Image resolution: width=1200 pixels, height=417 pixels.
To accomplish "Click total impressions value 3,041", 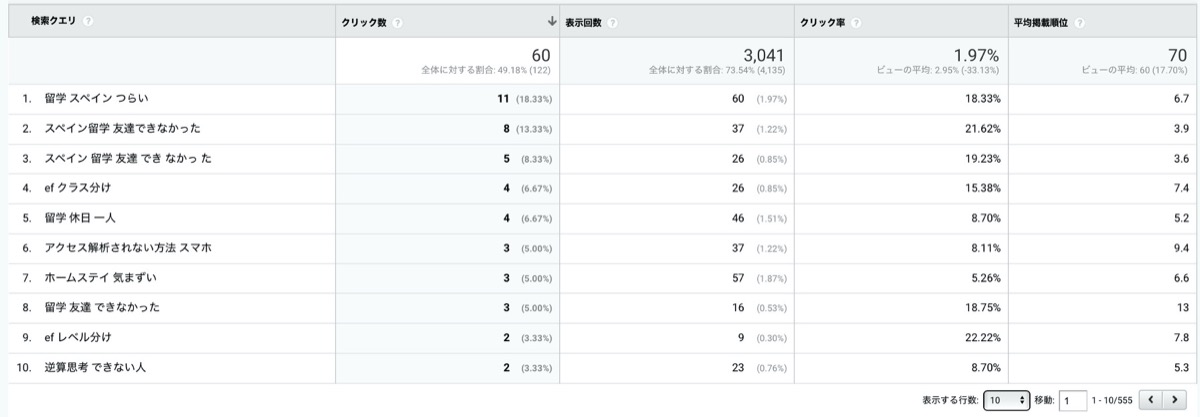I will 765,56.
